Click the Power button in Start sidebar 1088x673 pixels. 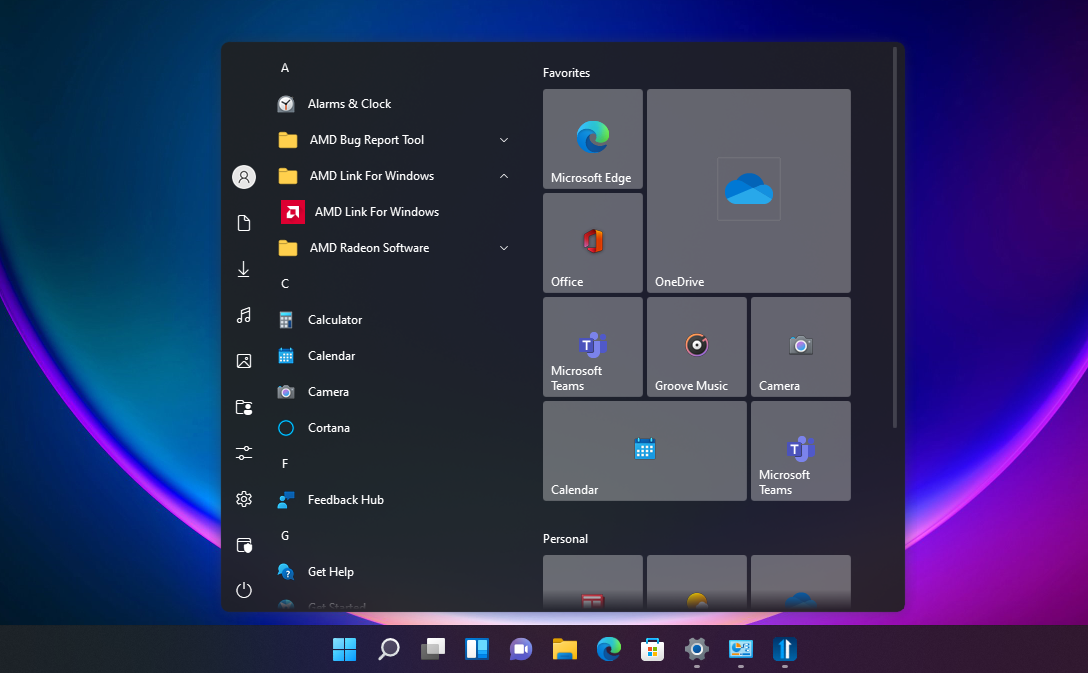click(244, 590)
